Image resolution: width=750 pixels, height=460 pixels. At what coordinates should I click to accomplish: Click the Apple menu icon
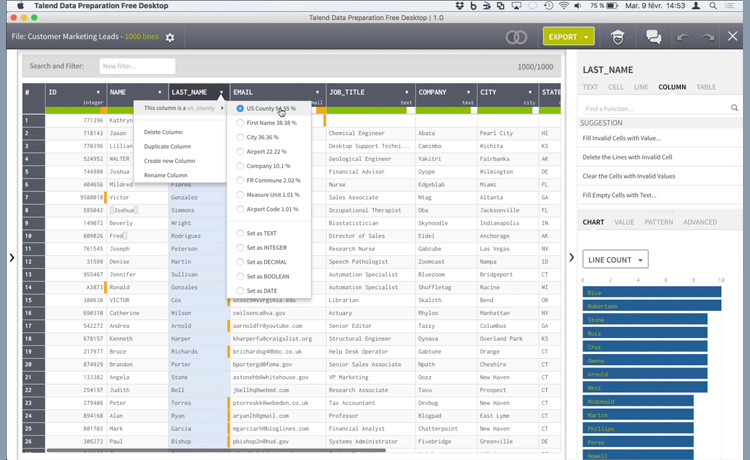[19, 6]
